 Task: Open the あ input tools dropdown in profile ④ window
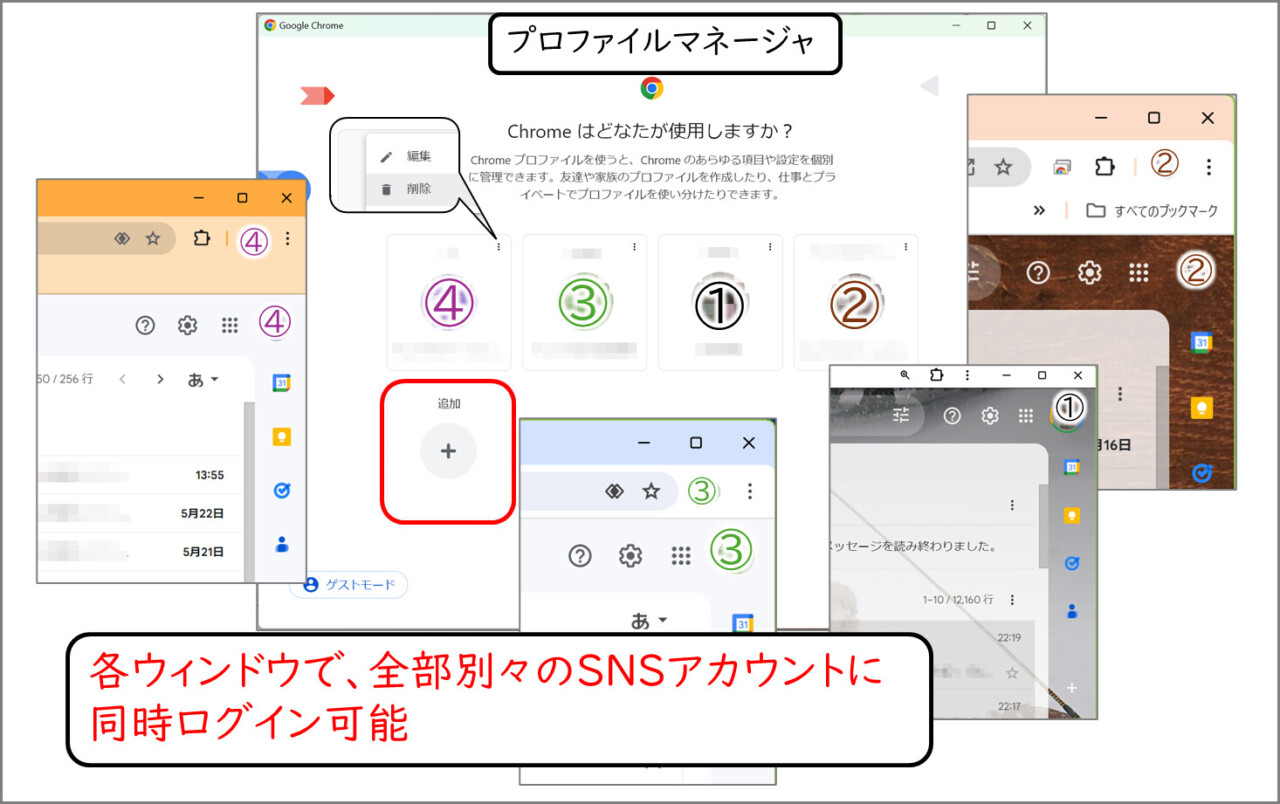coord(203,379)
